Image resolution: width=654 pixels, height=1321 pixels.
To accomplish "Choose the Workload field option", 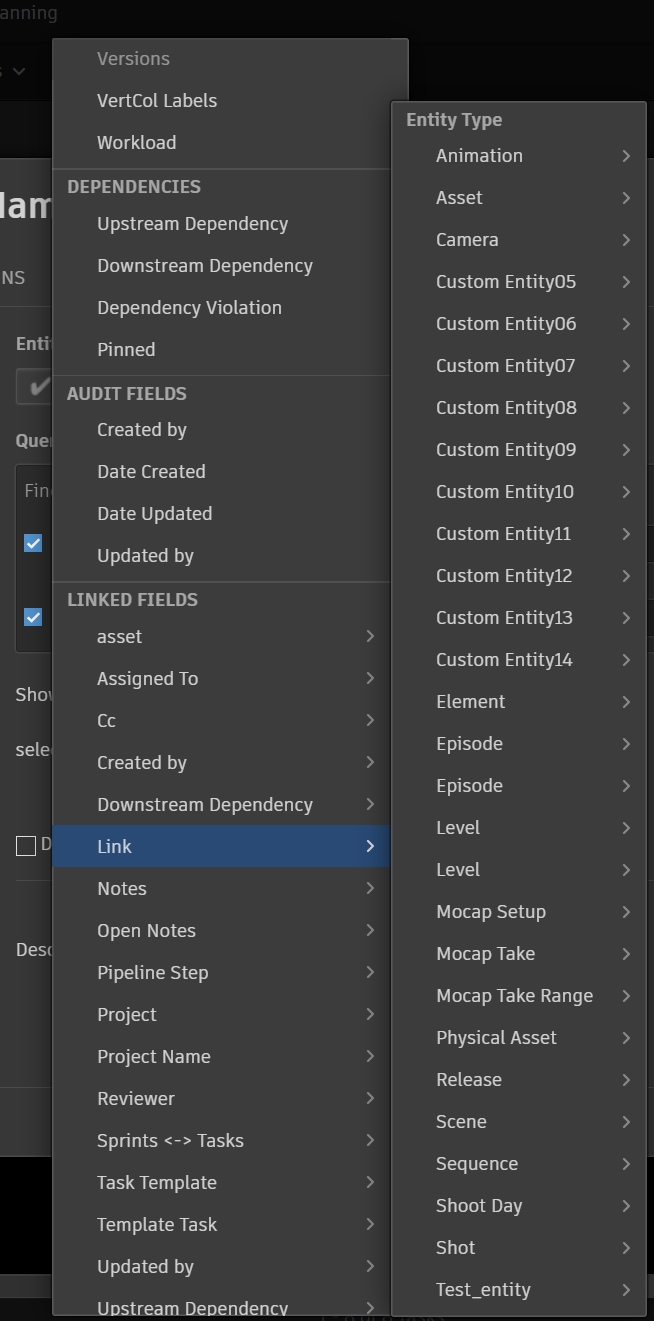I will (x=136, y=143).
